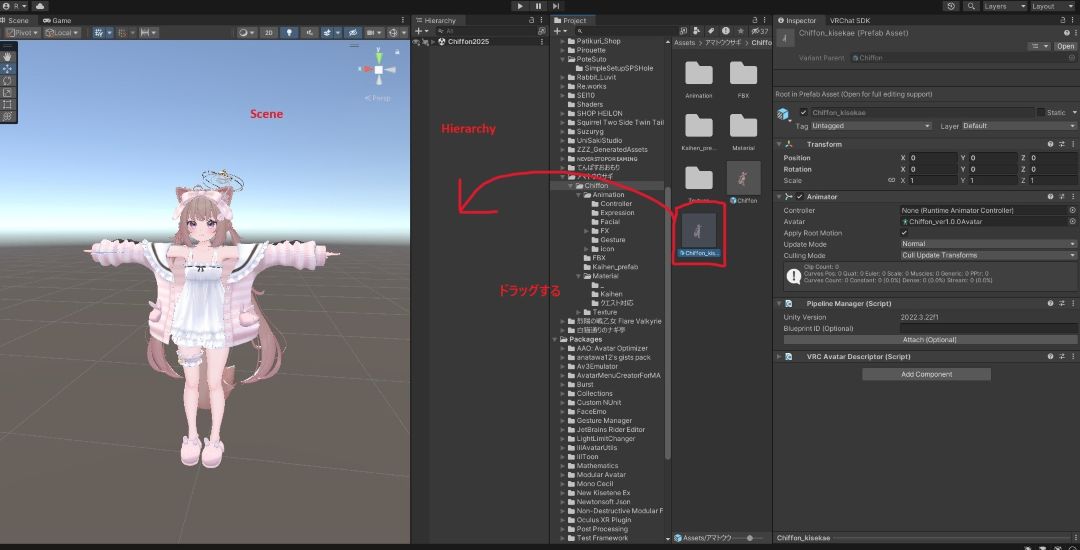This screenshot has width=1080, height=550.
Task: Collapse the Animator component
Action: click(x=779, y=197)
